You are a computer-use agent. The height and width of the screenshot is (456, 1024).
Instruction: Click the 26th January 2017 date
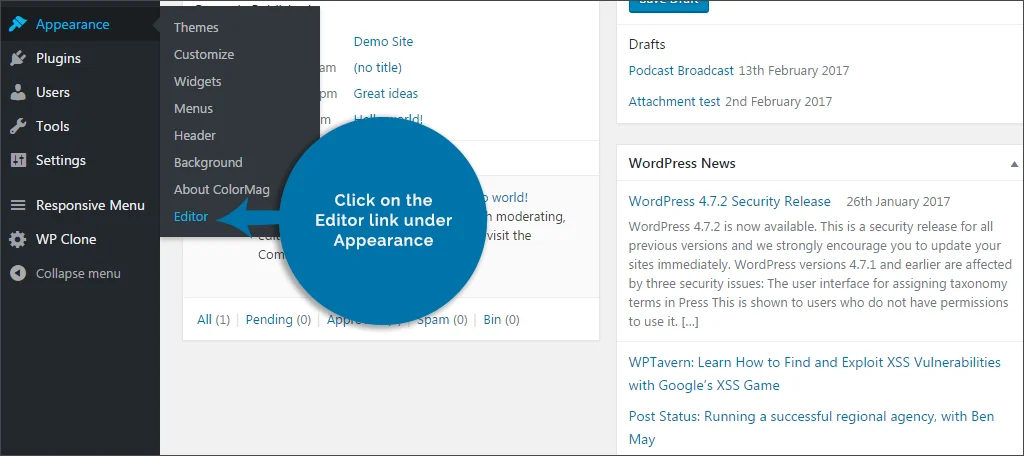(899, 201)
